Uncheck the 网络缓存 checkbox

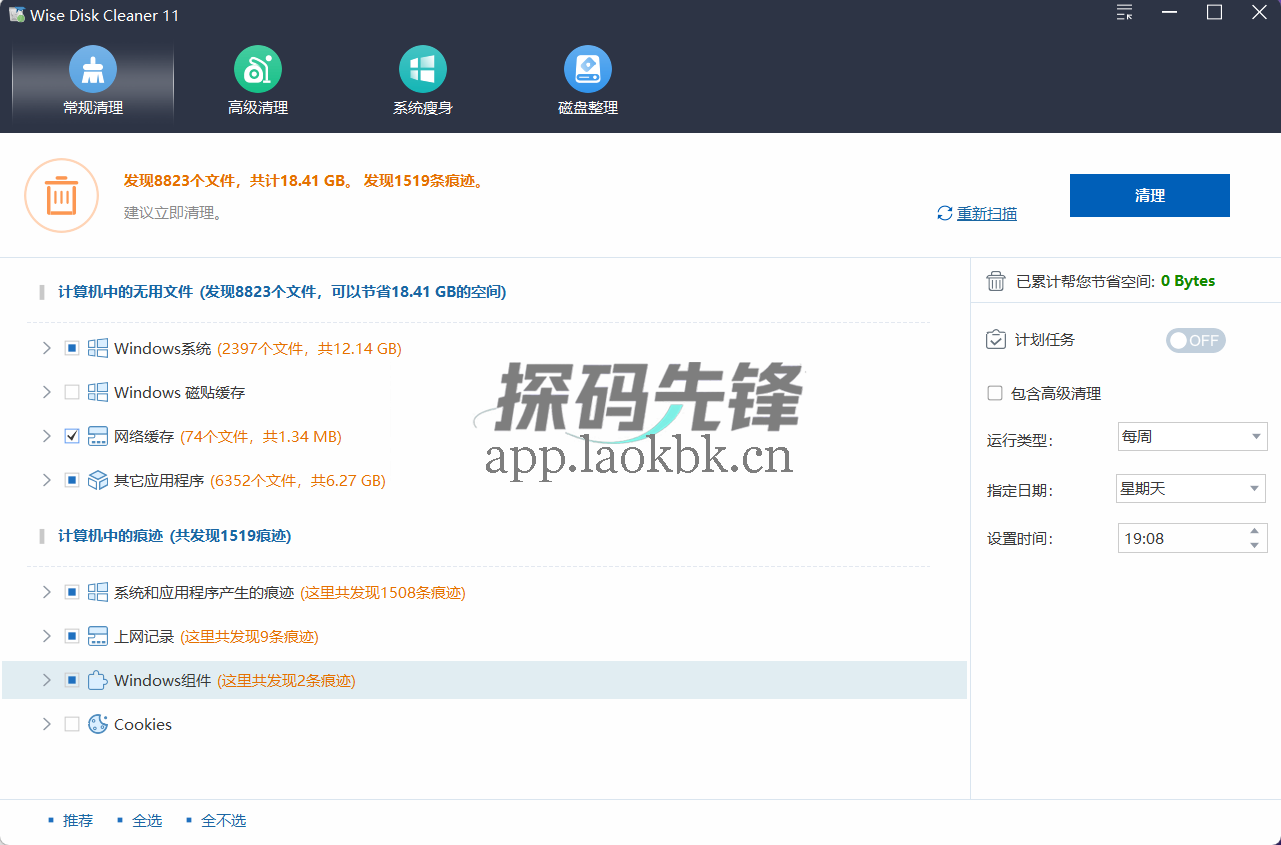tap(71, 436)
